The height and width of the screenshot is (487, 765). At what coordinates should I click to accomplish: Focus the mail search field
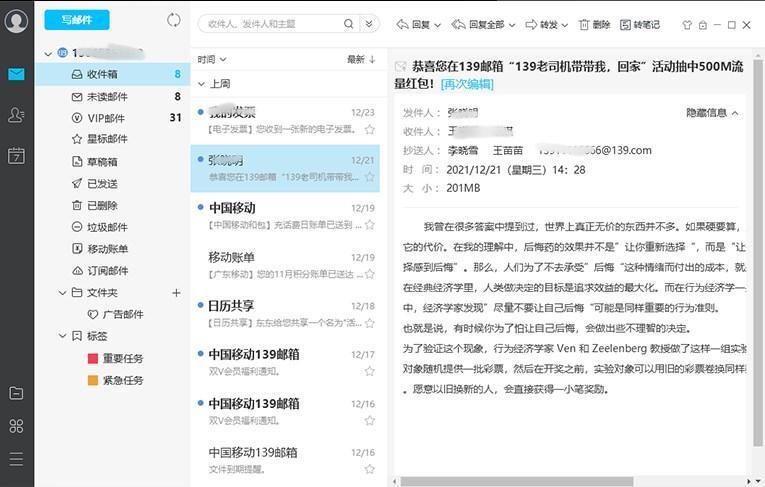(x=274, y=23)
